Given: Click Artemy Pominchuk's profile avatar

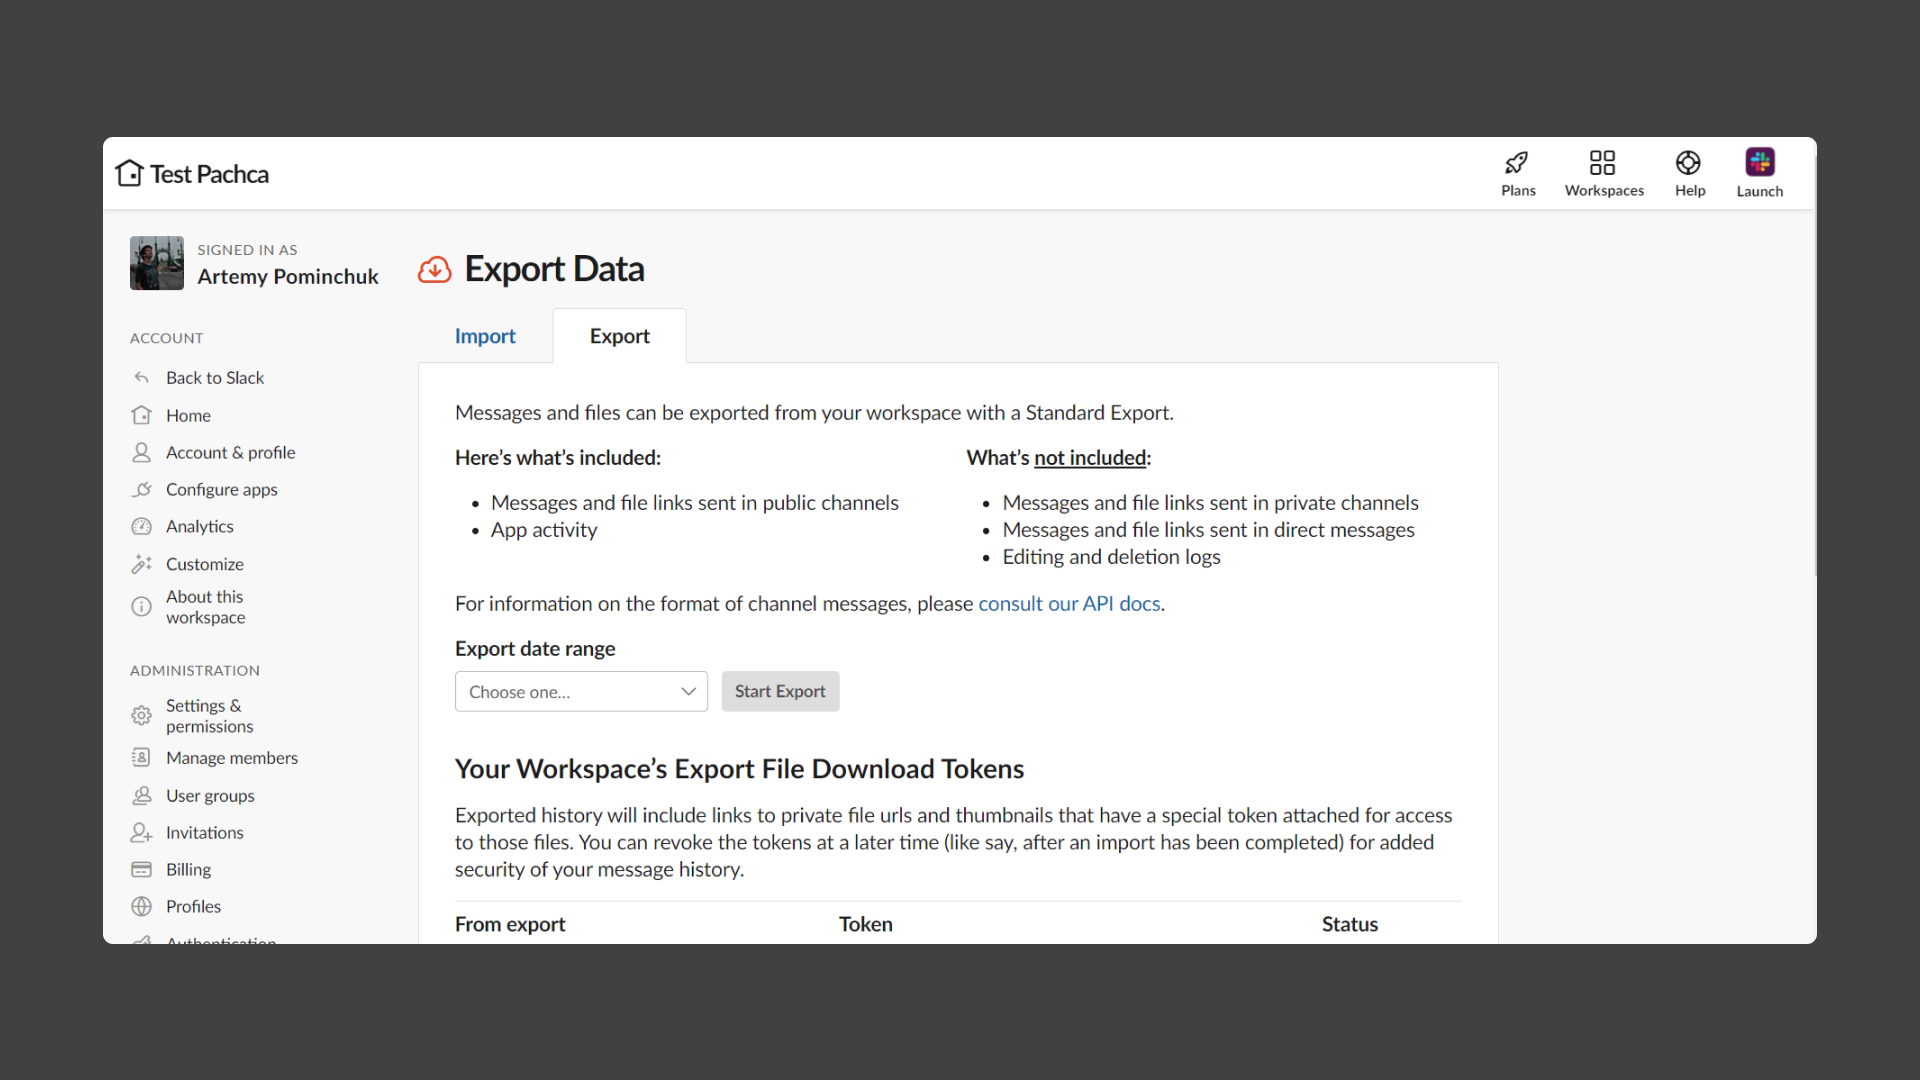Looking at the screenshot, I should pos(157,263).
